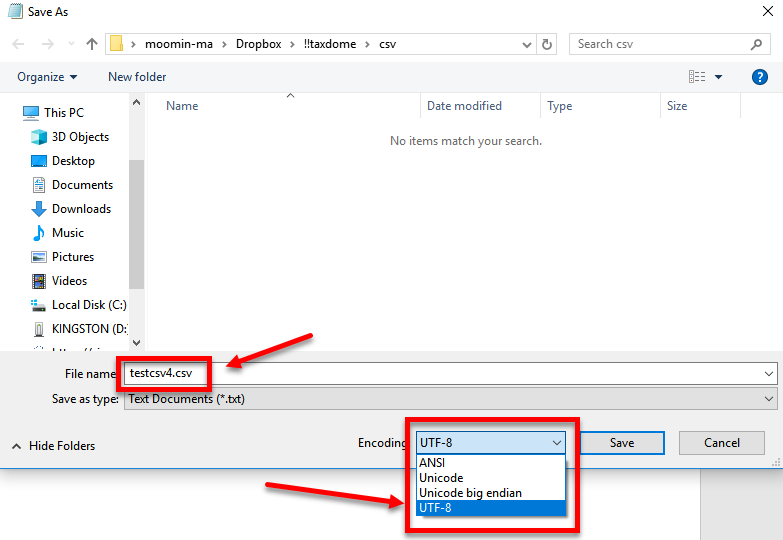Image resolution: width=783 pixels, height=540 pixels.
Task: Open the view options icon
Action: click(698, 77)
